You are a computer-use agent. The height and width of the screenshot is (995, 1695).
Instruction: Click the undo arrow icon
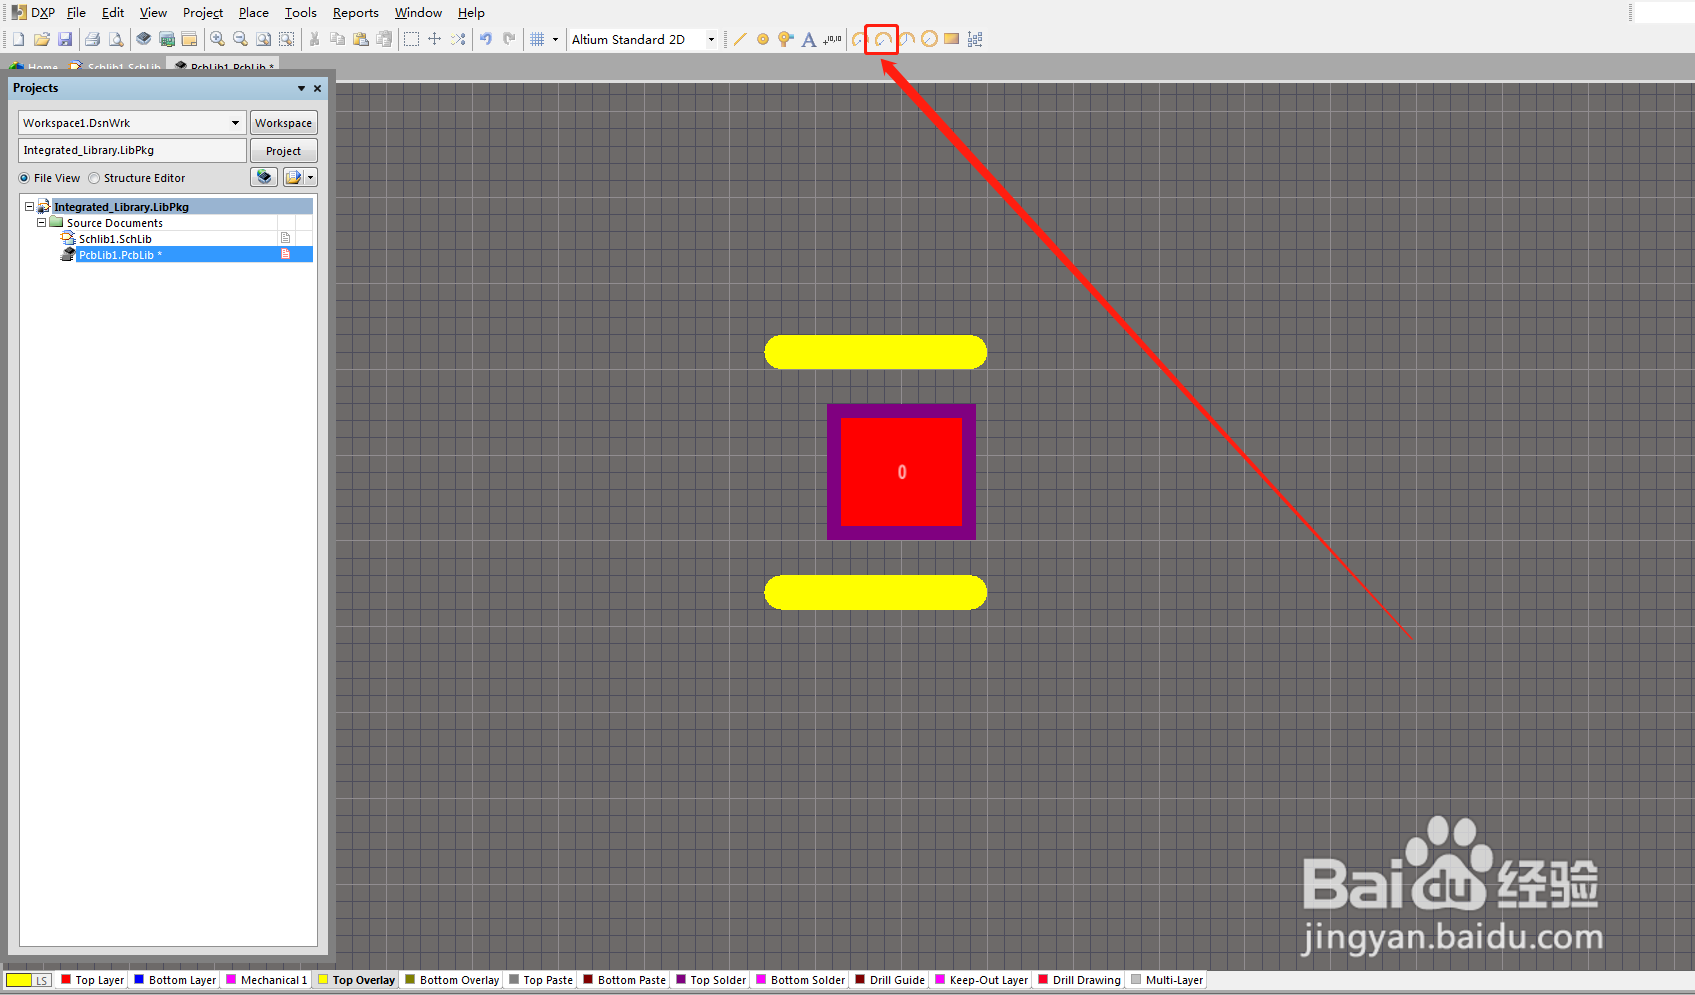[x=486, y=39]
